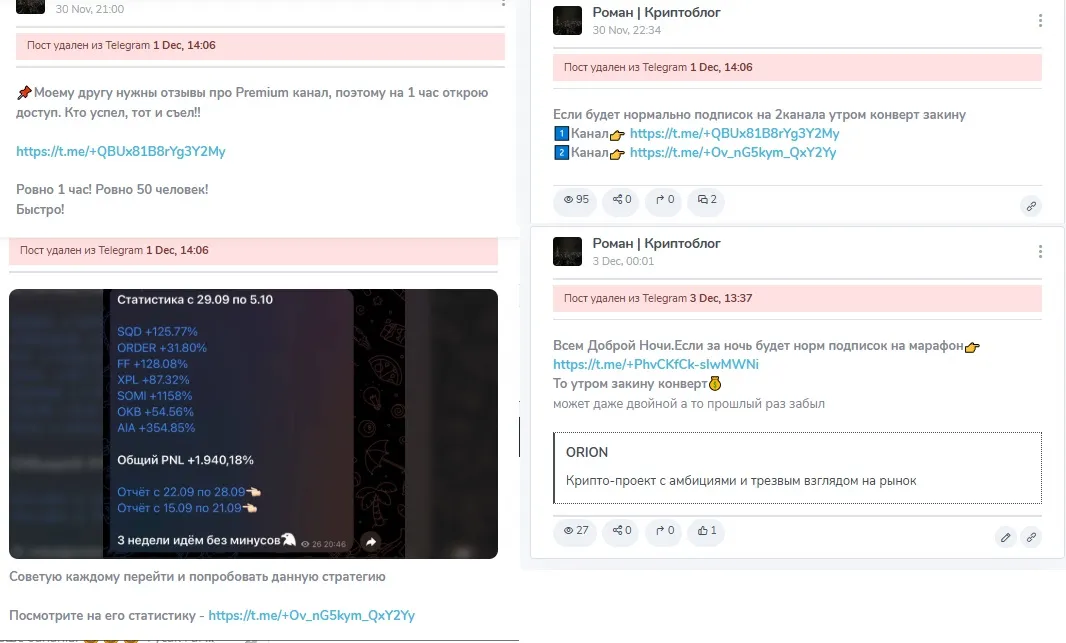Screen dimensions: 1066x643
Task: Open the comments counter showing 2
Action: (706, 200)
